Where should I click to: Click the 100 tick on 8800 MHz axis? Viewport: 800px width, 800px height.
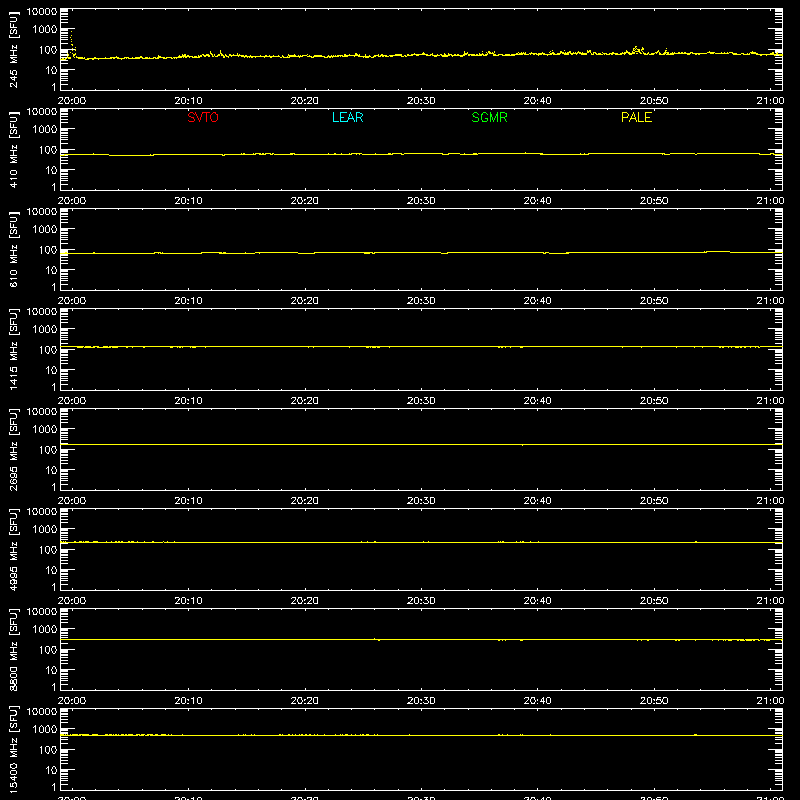coord(48,650)
